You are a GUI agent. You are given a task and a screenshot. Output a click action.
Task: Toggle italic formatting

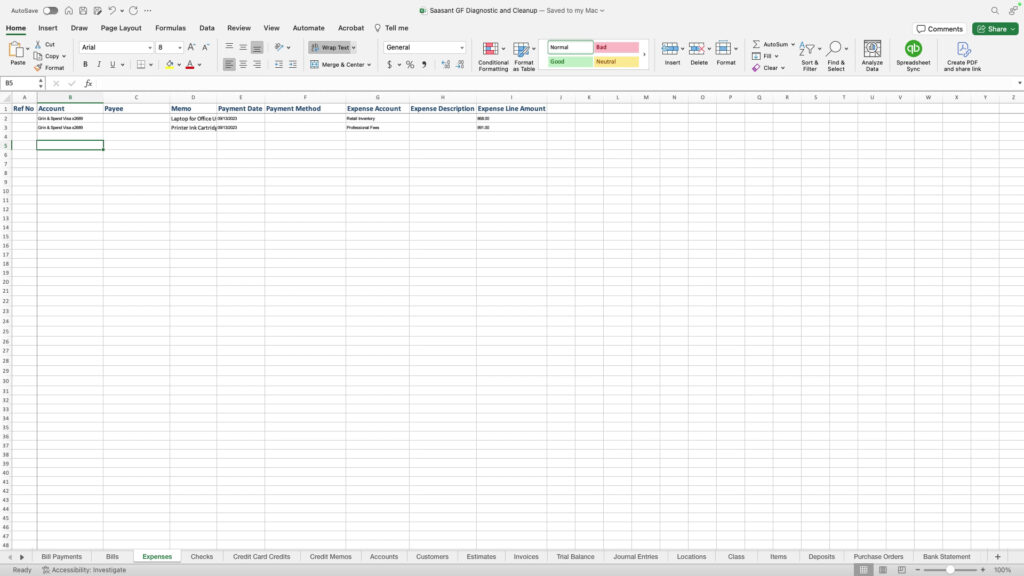98,63
